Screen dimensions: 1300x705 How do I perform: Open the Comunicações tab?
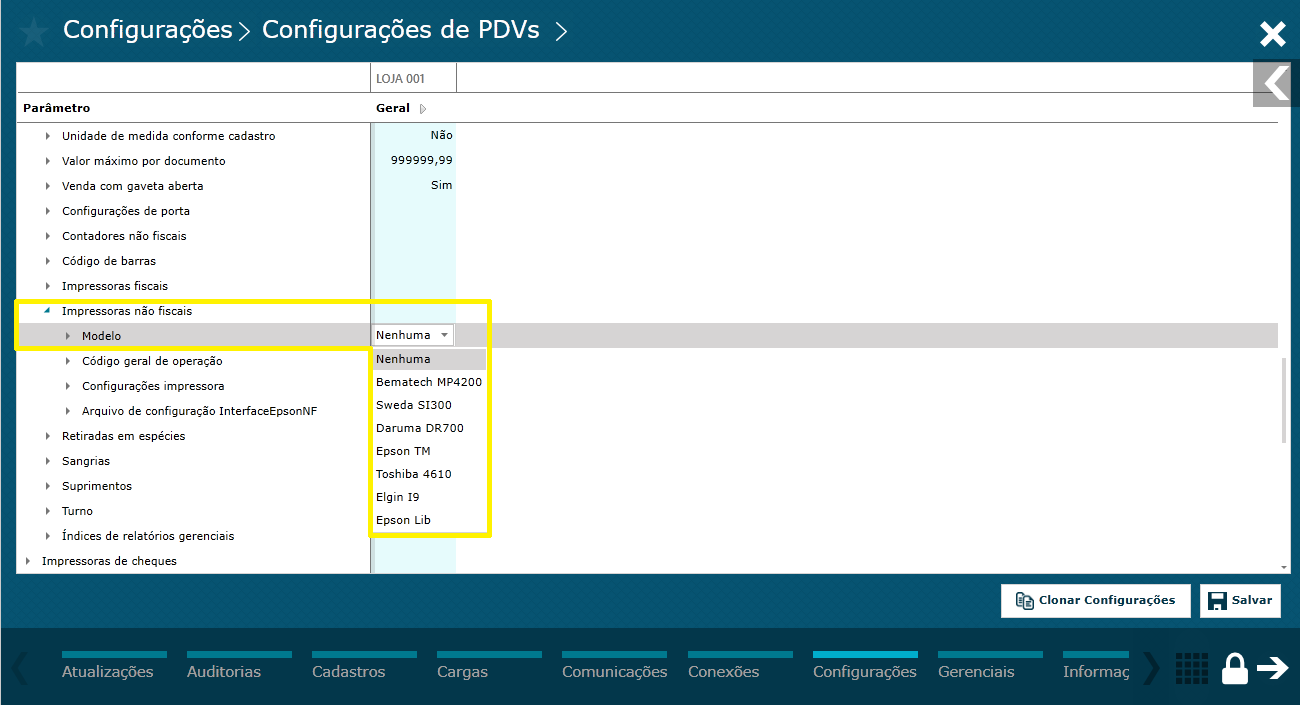pos(614,671)
